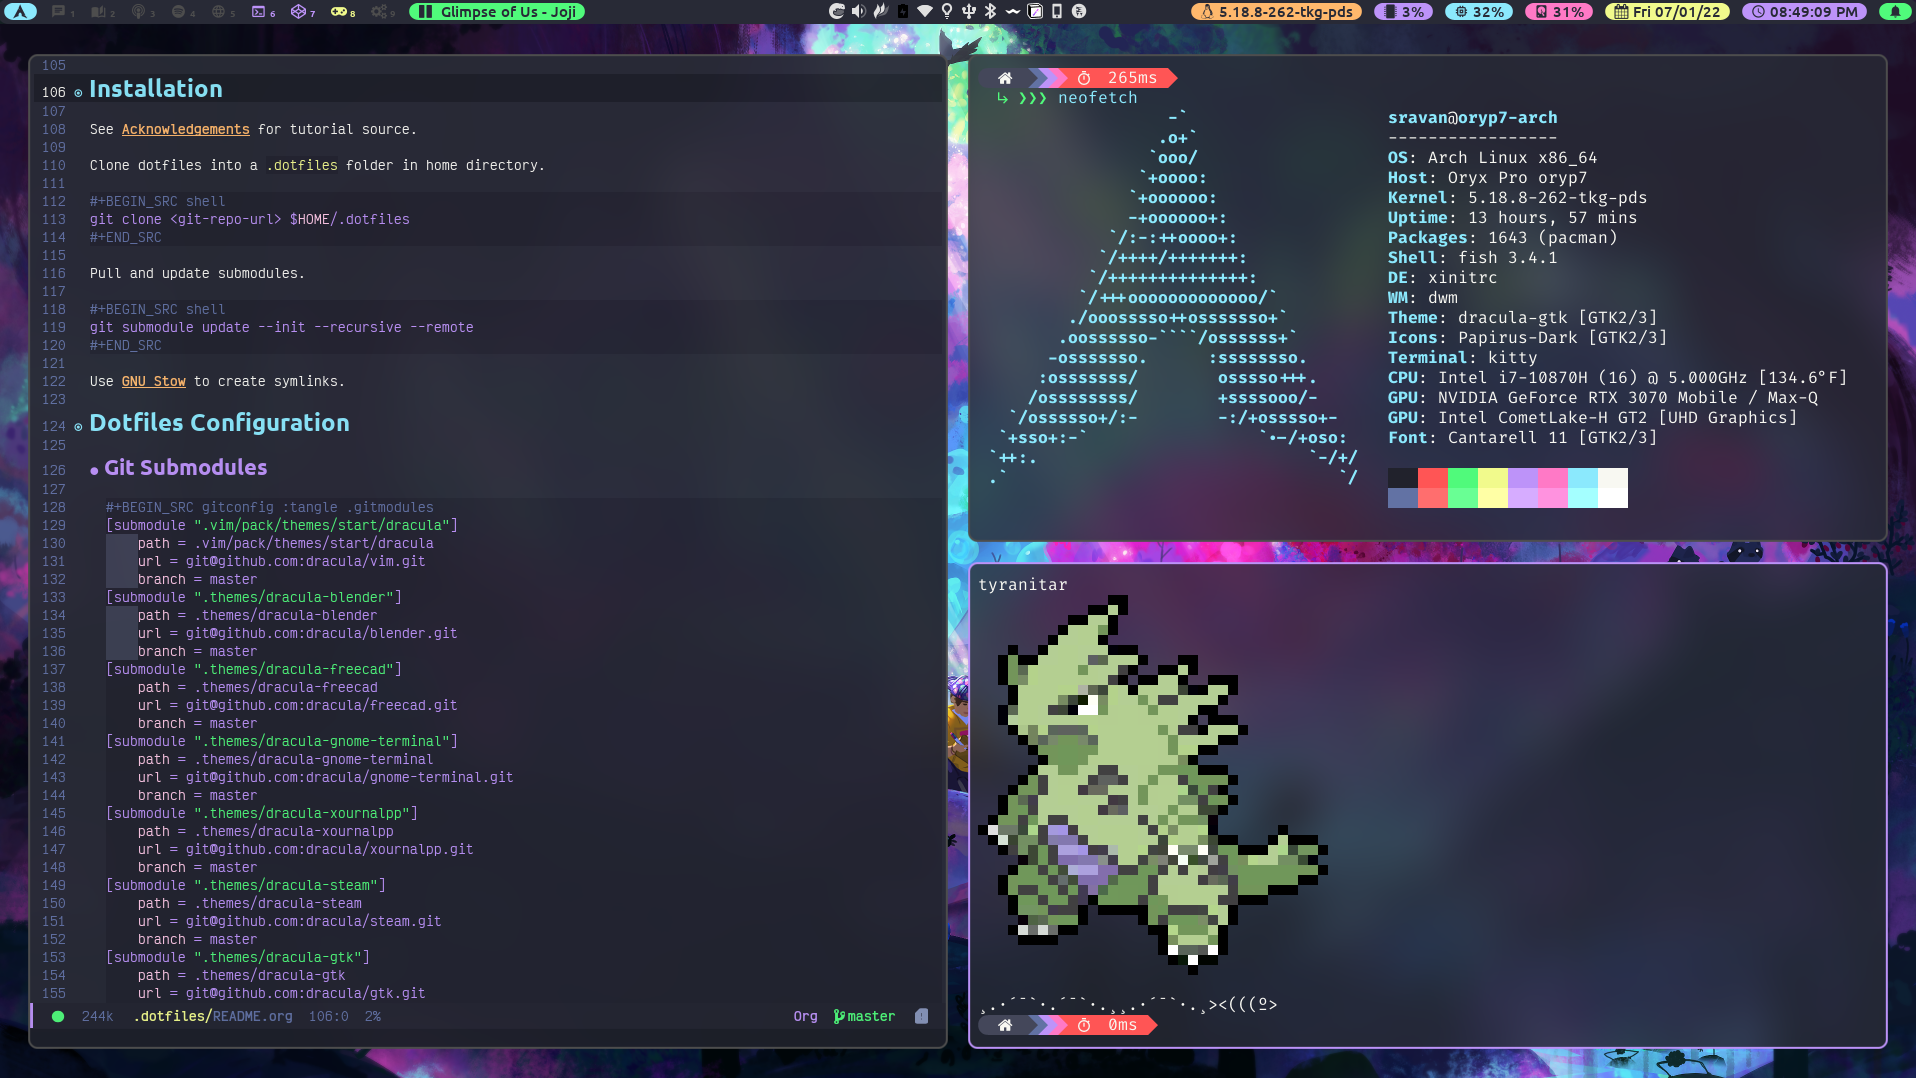Click the dracula-blender submodule header line
This screenshot has width=1916, height=1078.
[254, 597]
